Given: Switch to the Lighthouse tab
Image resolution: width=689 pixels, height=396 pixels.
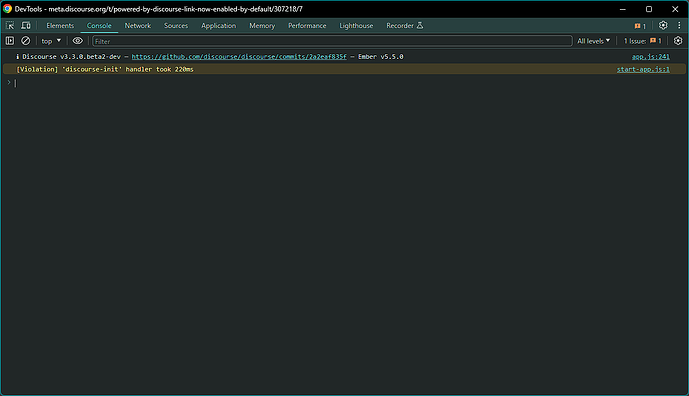Looking at the screenshot, I should 356,25.
